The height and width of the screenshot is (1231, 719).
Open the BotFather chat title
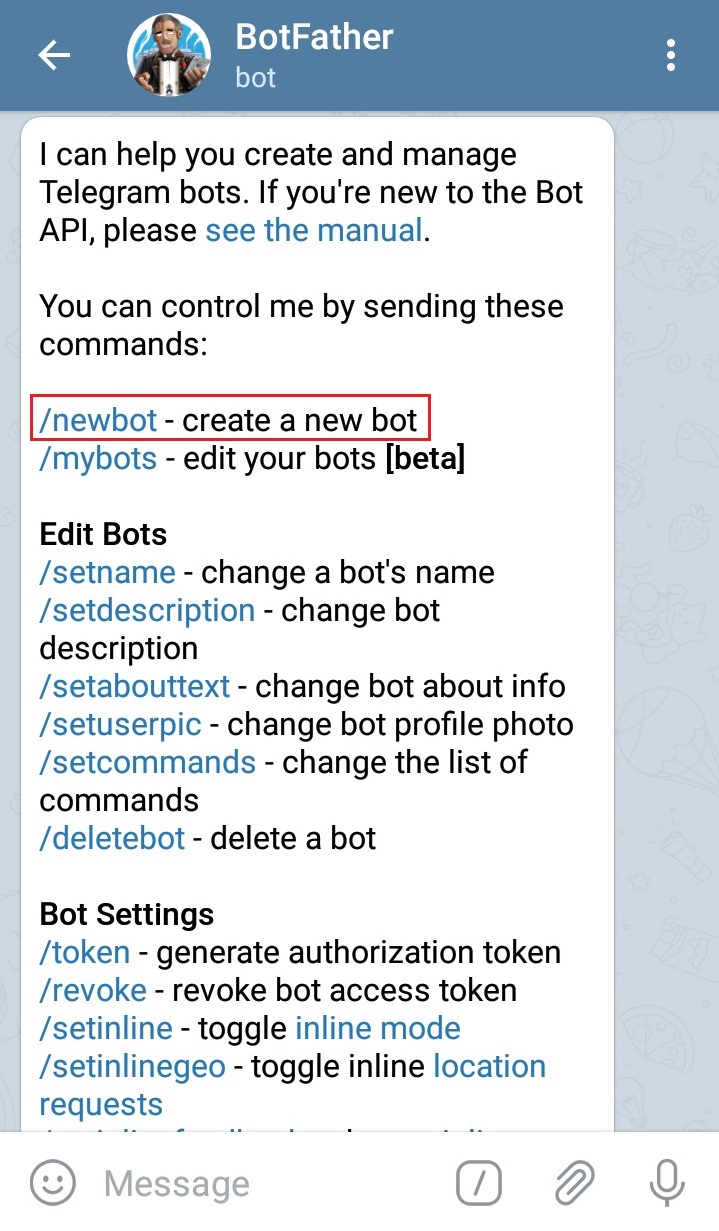coord(314,38)
